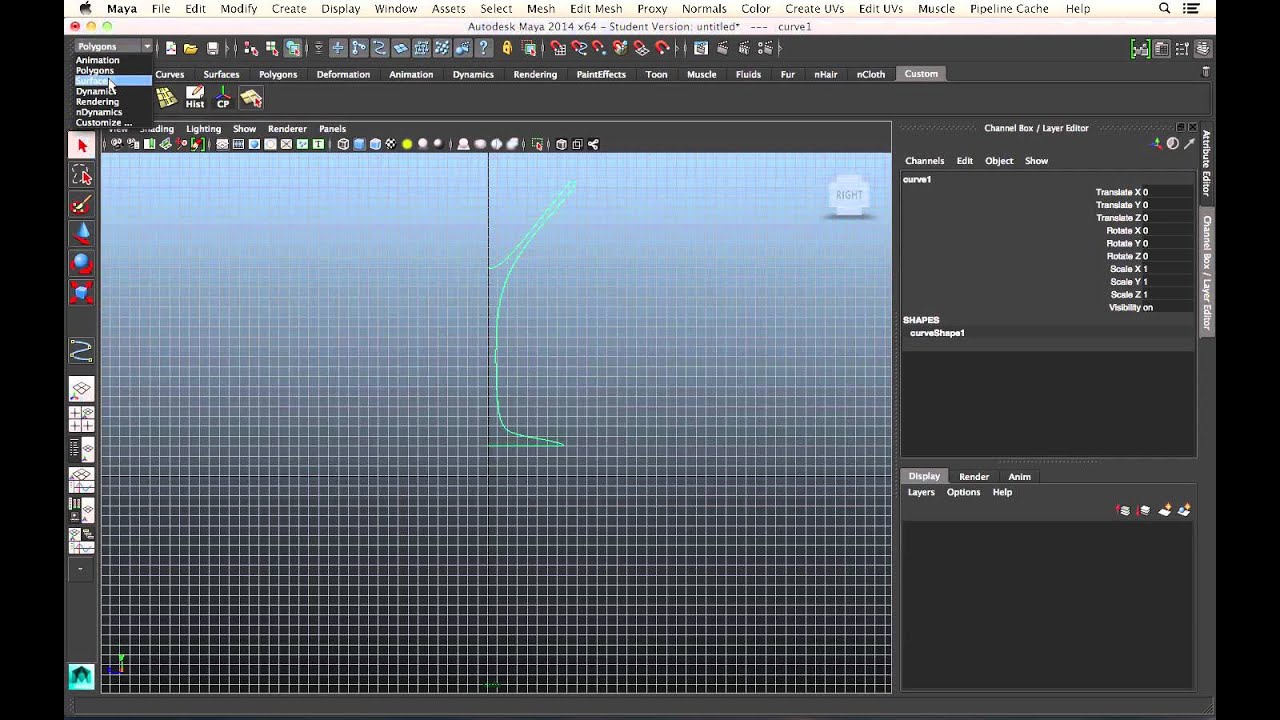
Task: Click the viewport Select Camera icon
Action: 117,144
